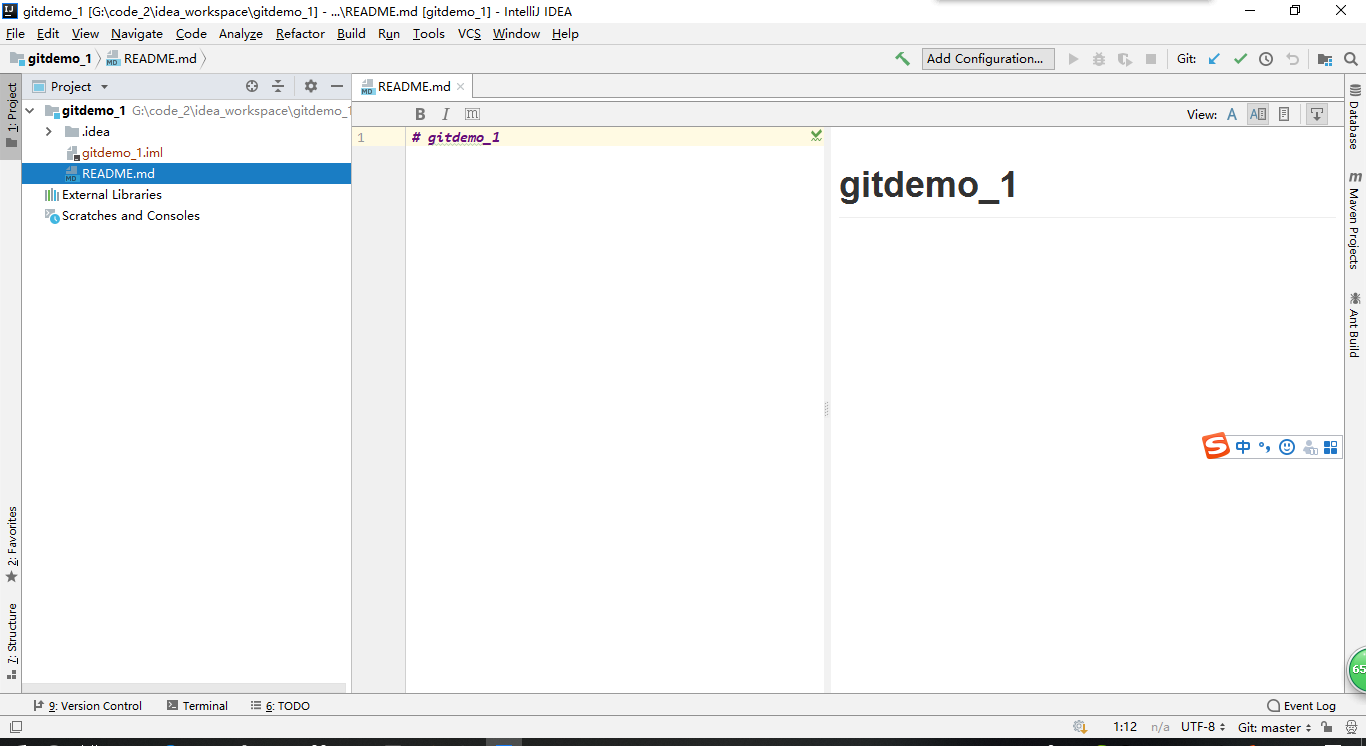Commit changes with the green checkmark
The width and height of the screenshot is (1366, 746).
pyautogui.click(x=1240, y=59)
